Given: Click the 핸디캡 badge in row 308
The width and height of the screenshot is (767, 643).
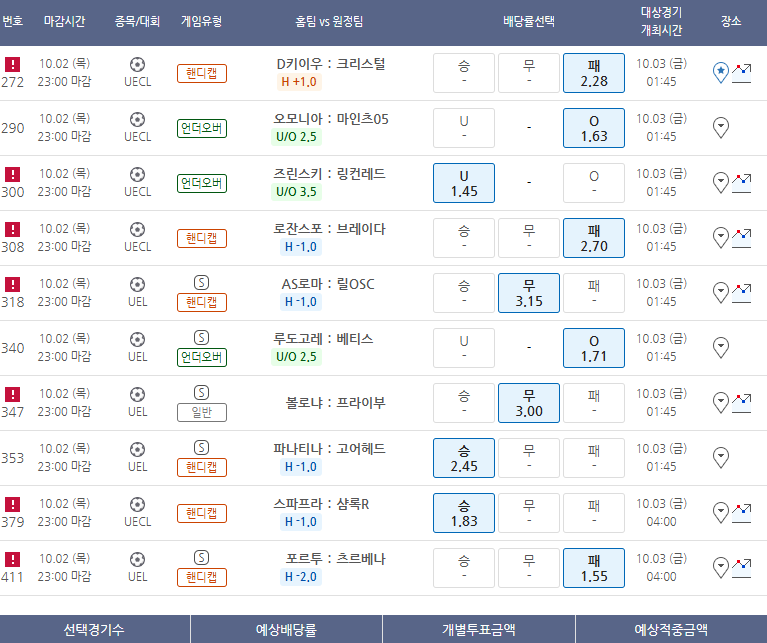Looking at the screenshot, I should 201,238.
